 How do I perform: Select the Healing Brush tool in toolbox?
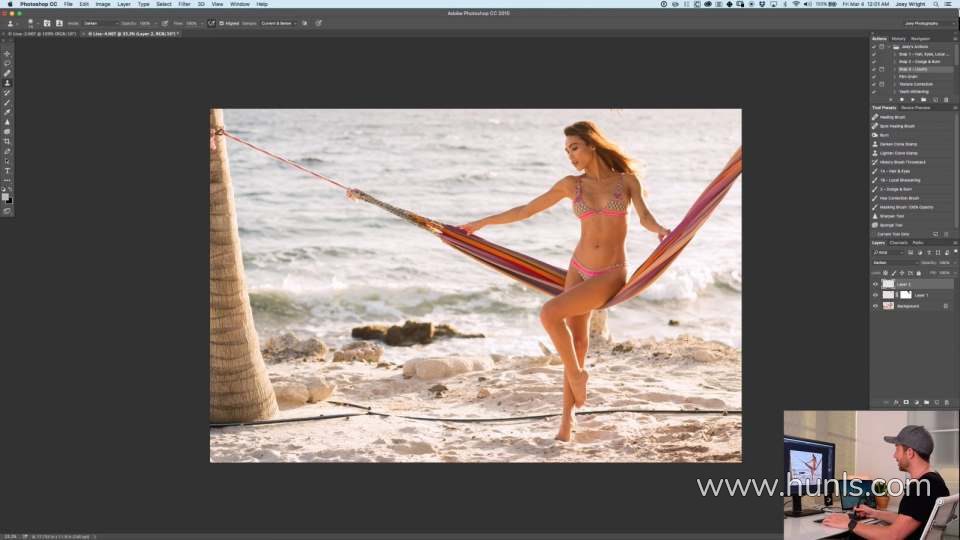click(7, 73)
